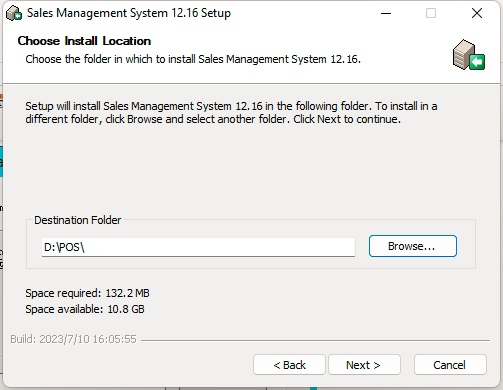Click the Setup will install instruction paragraph
The height and width of the screenshot is (390, 503).
(231, 113)
